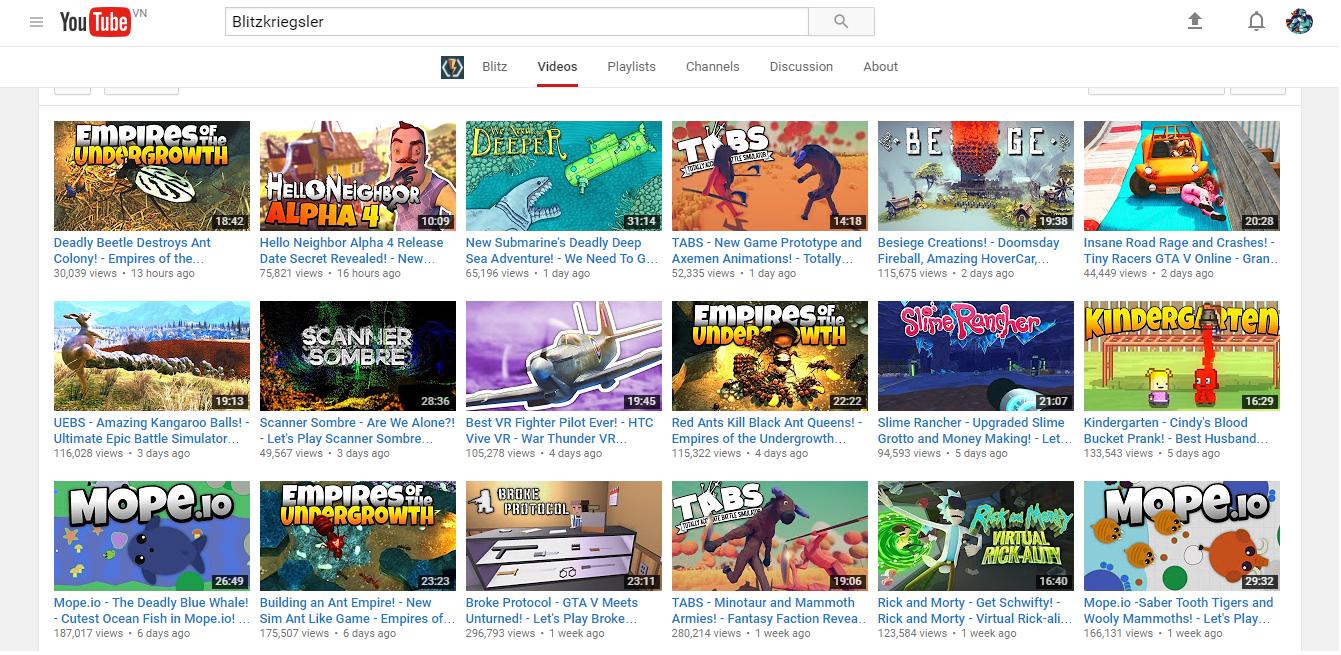Click title 'Scanner Sombre - Are We Alone?!'
1341x655 pixels.
(x=357, y=430)
